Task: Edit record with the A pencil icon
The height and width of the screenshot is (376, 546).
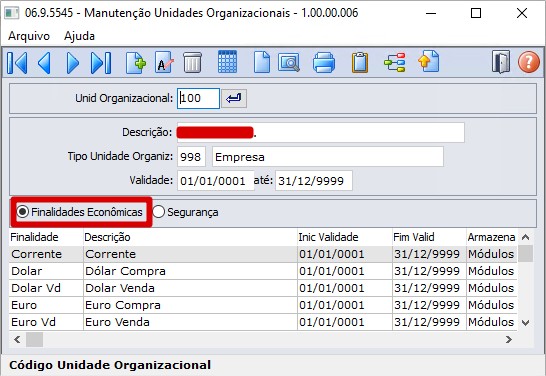Action: (x=164, y=63)
